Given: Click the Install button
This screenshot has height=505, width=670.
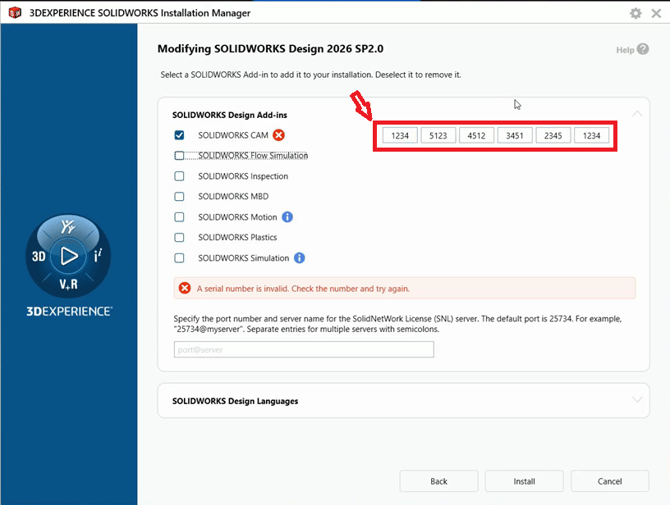Looking at the screenshot, I should click(x=524, y=481).
